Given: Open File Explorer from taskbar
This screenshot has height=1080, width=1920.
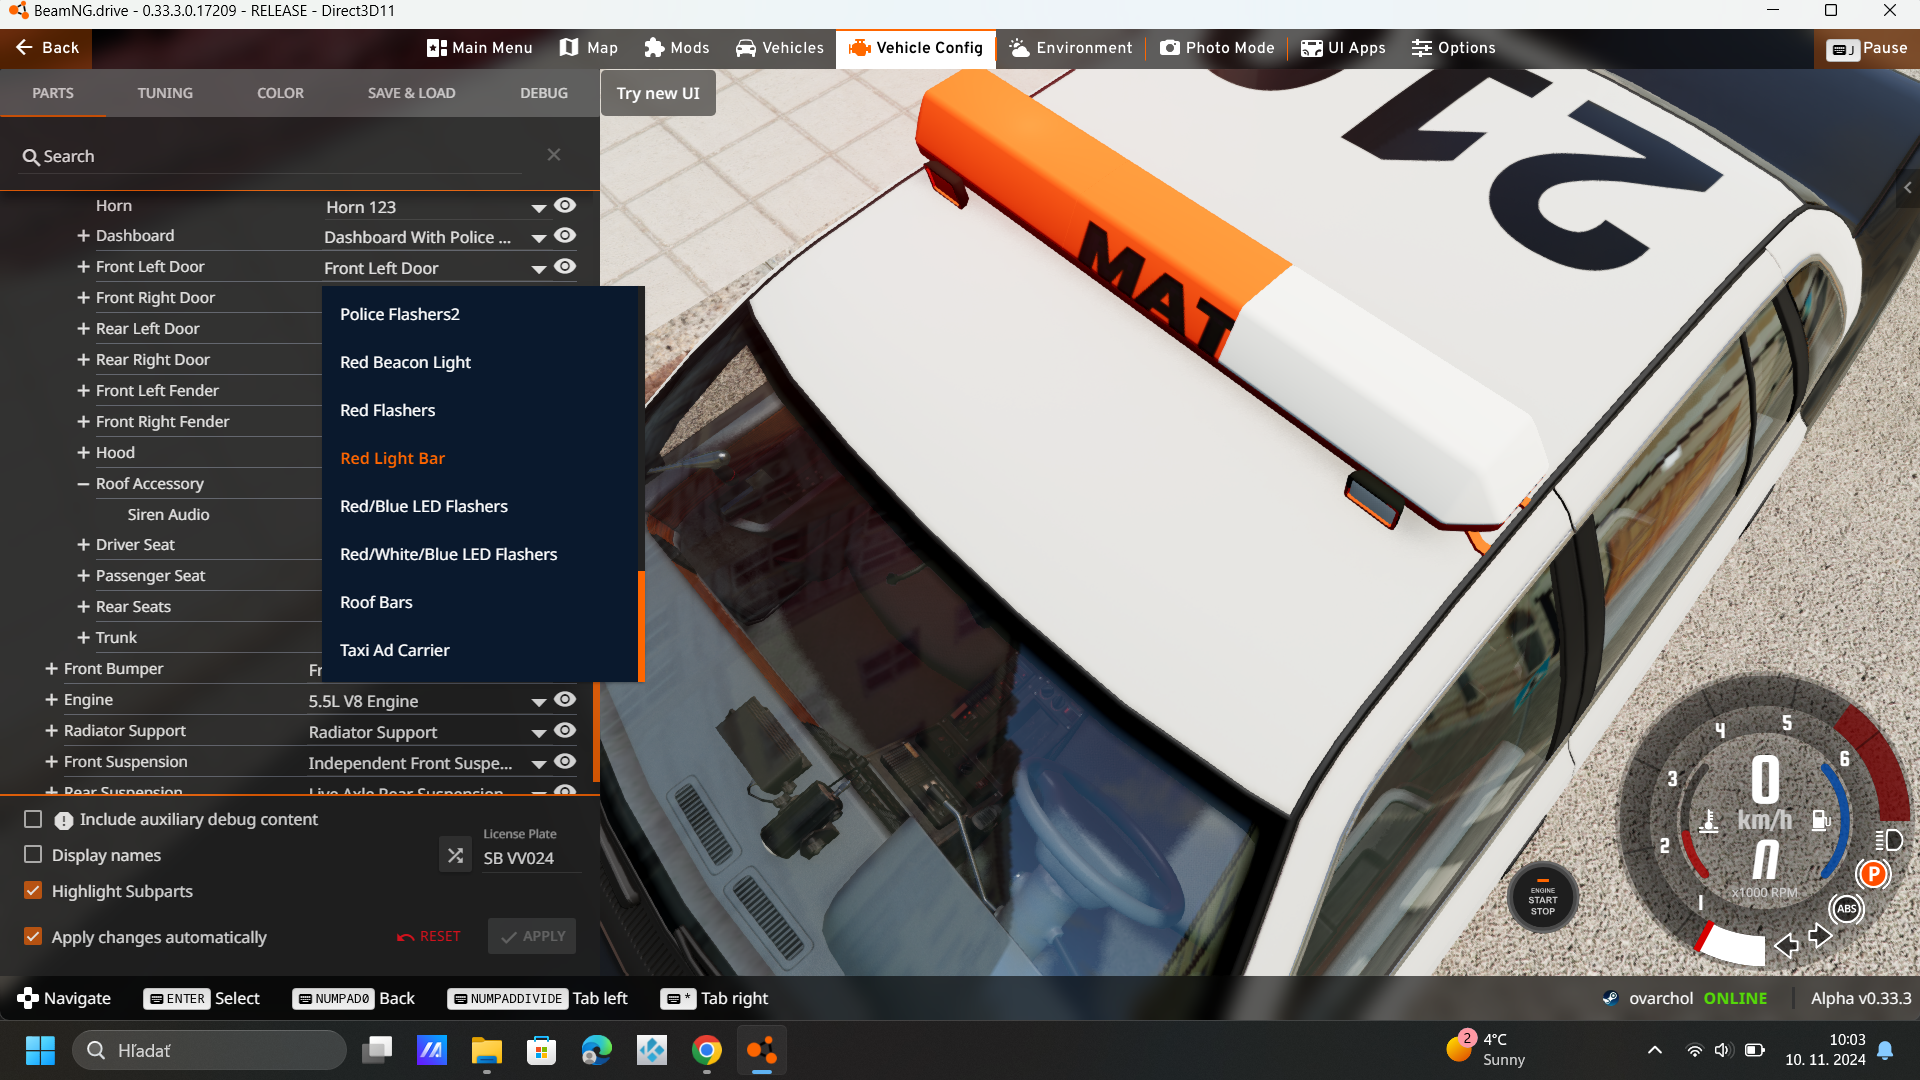Looking at the screenshot, I should [x=487, y=1050].
